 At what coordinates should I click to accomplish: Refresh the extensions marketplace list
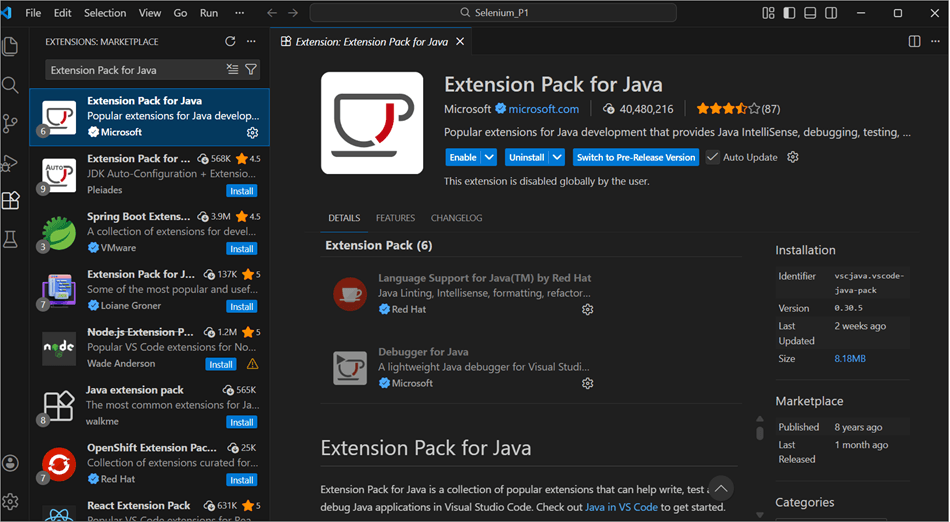[230, 41]
